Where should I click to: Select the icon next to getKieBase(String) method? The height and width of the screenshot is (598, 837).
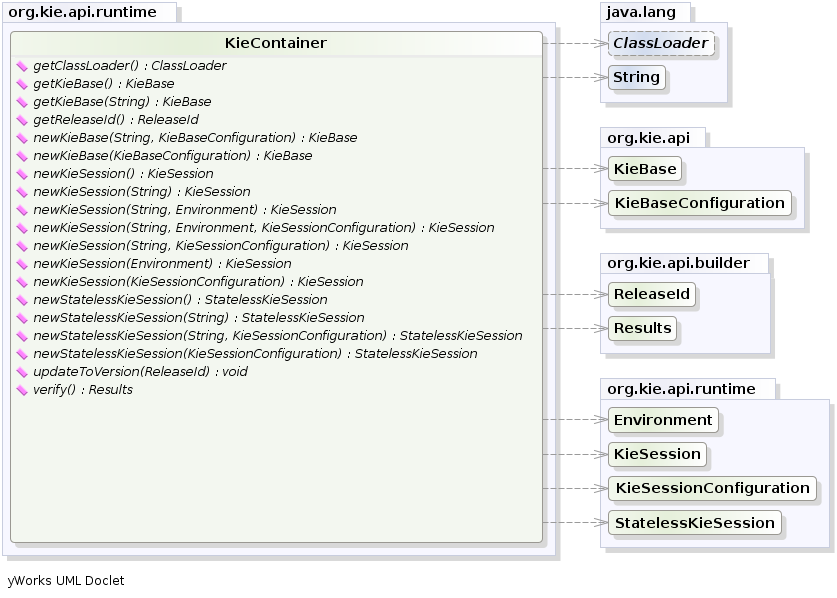[x=24, y=101]
